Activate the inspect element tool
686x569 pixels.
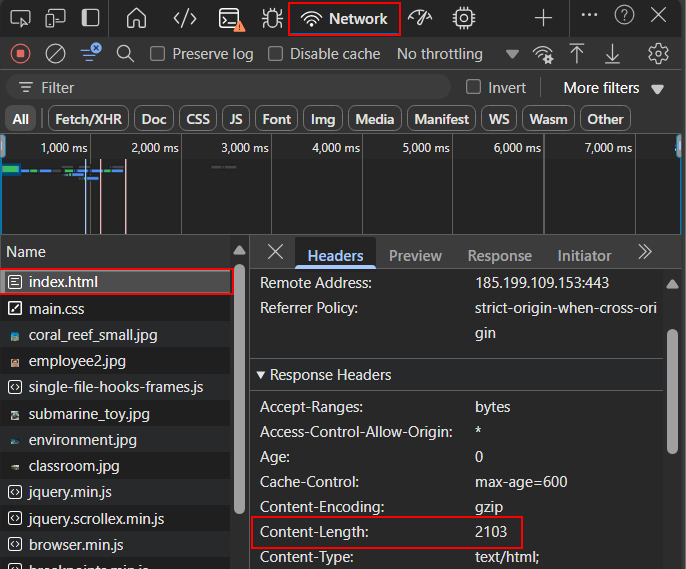pos(20,18)
